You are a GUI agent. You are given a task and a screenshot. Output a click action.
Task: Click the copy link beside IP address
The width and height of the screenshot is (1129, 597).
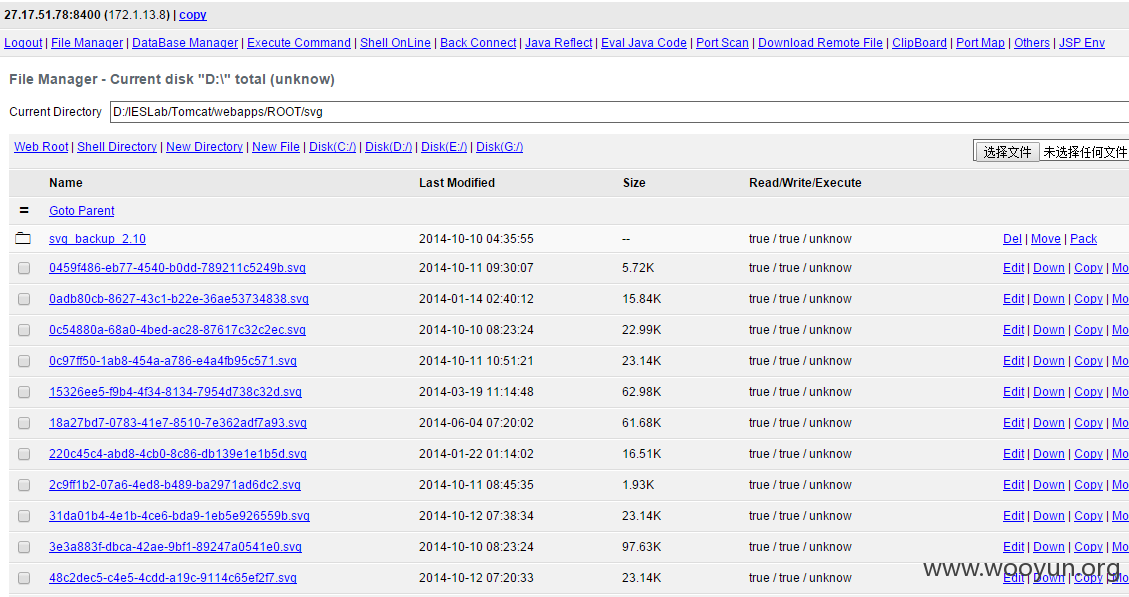(192, 14)
